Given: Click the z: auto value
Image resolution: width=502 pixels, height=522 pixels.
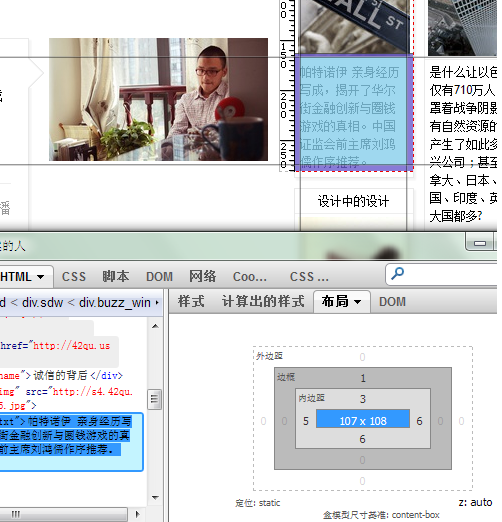Looking at the screenshot, I should (x=475, y=502).
